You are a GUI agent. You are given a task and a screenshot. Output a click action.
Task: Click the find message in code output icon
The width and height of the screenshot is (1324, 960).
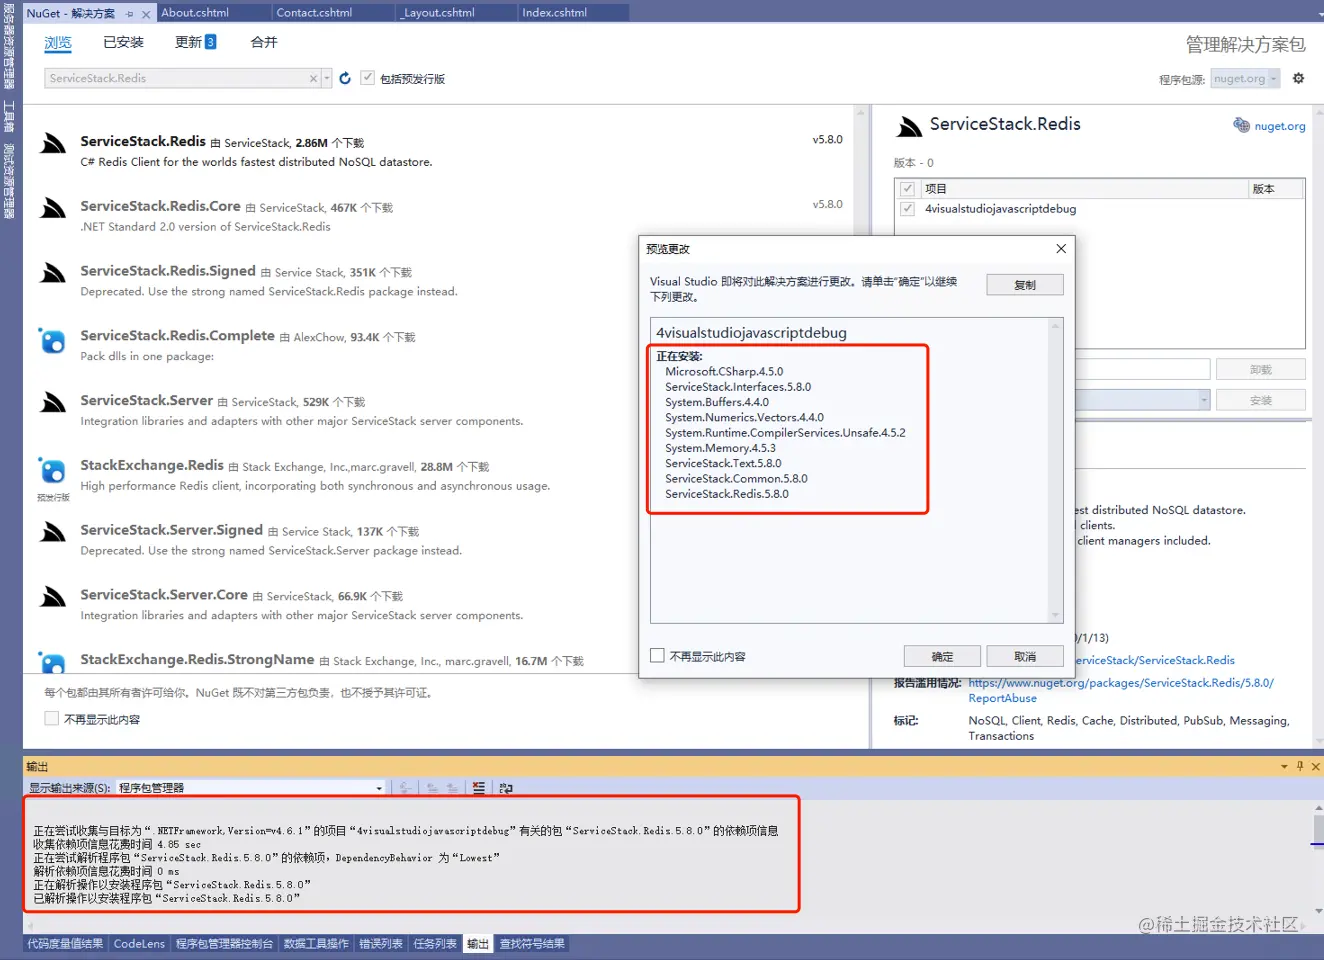point(405,788)
